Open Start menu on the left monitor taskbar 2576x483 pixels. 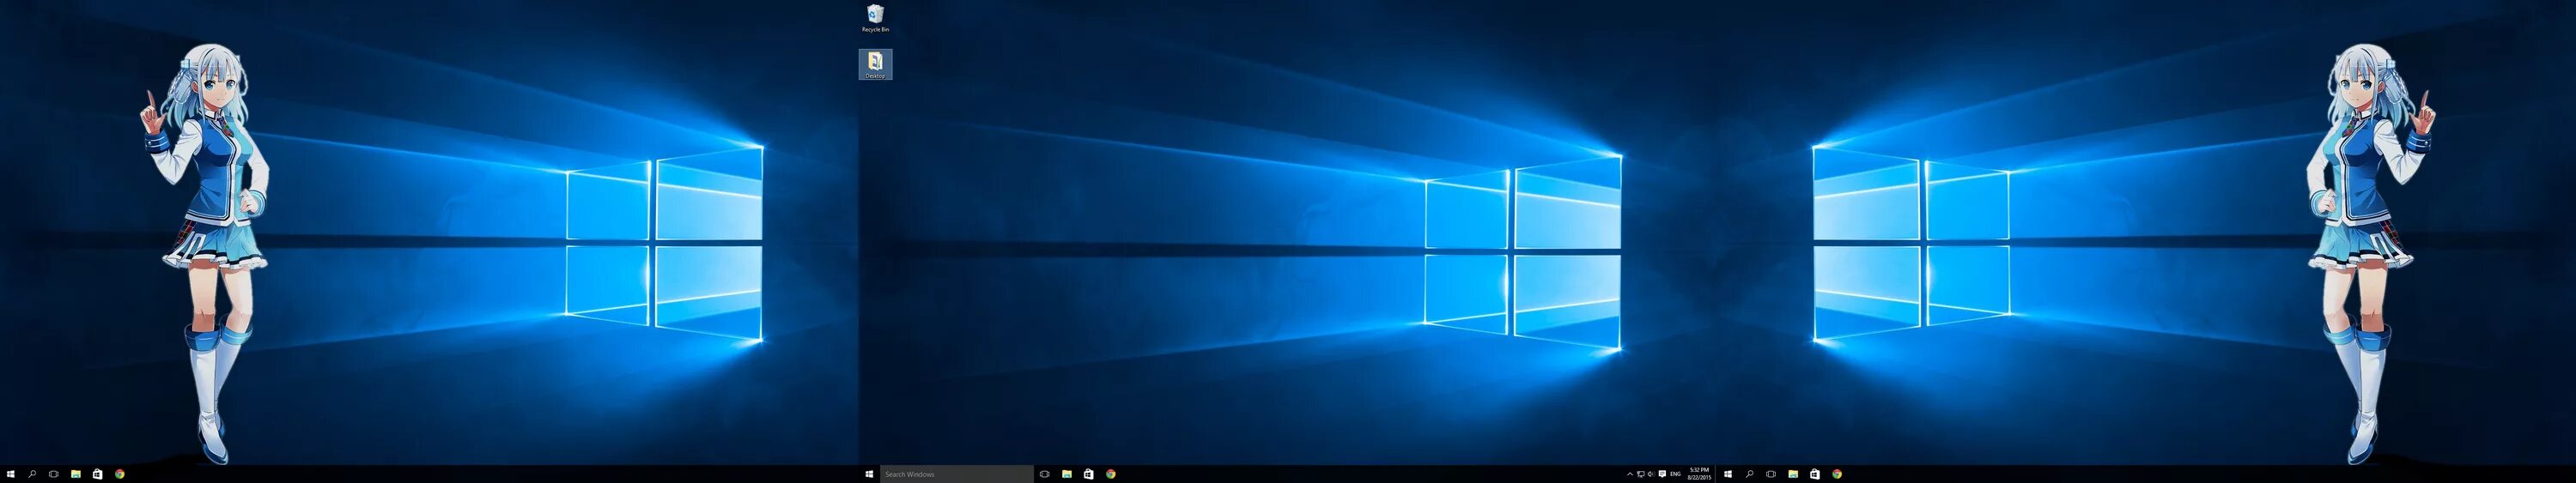(x=10, y=474)
